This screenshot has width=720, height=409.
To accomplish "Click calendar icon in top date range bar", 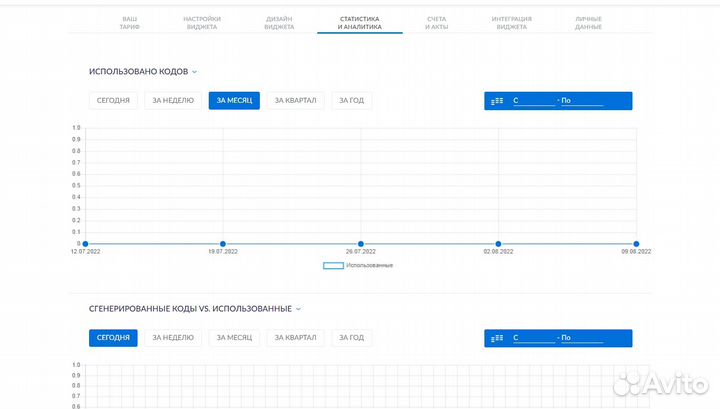I will click(497, 101).
